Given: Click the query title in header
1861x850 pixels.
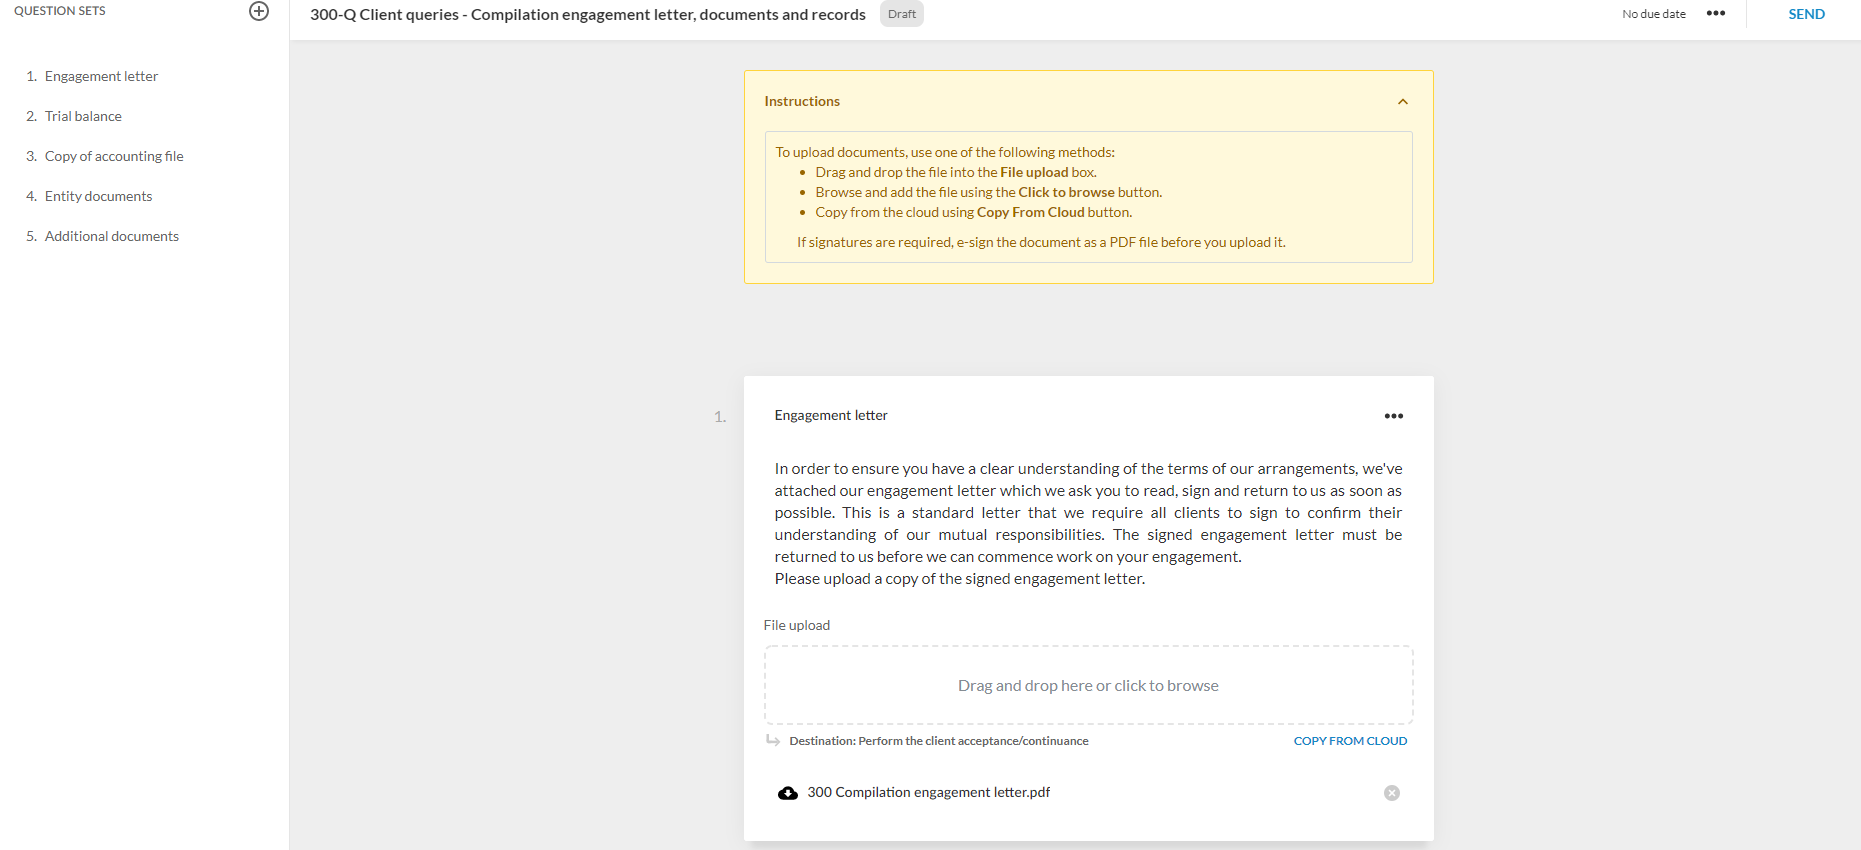Looking at the screenshot, I should pyautogui.click(x=587, y=15).
